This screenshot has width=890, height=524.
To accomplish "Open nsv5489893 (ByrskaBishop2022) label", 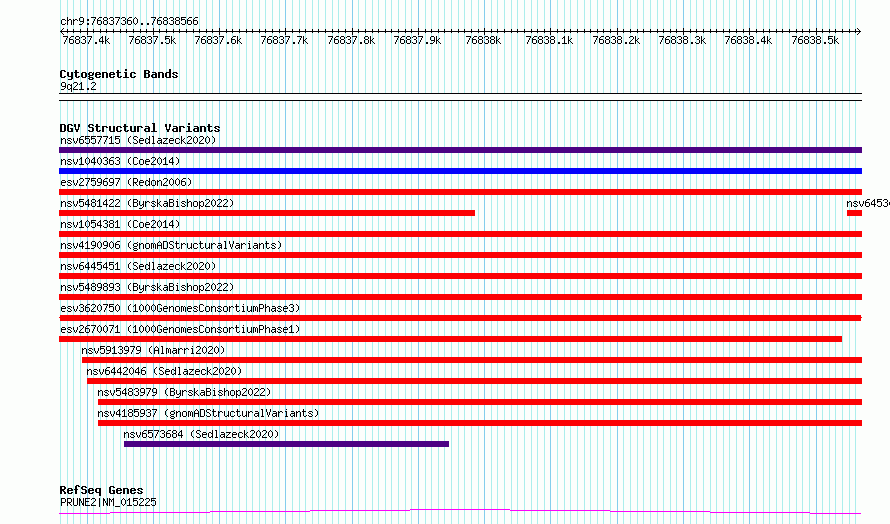I will pos(147,287).
